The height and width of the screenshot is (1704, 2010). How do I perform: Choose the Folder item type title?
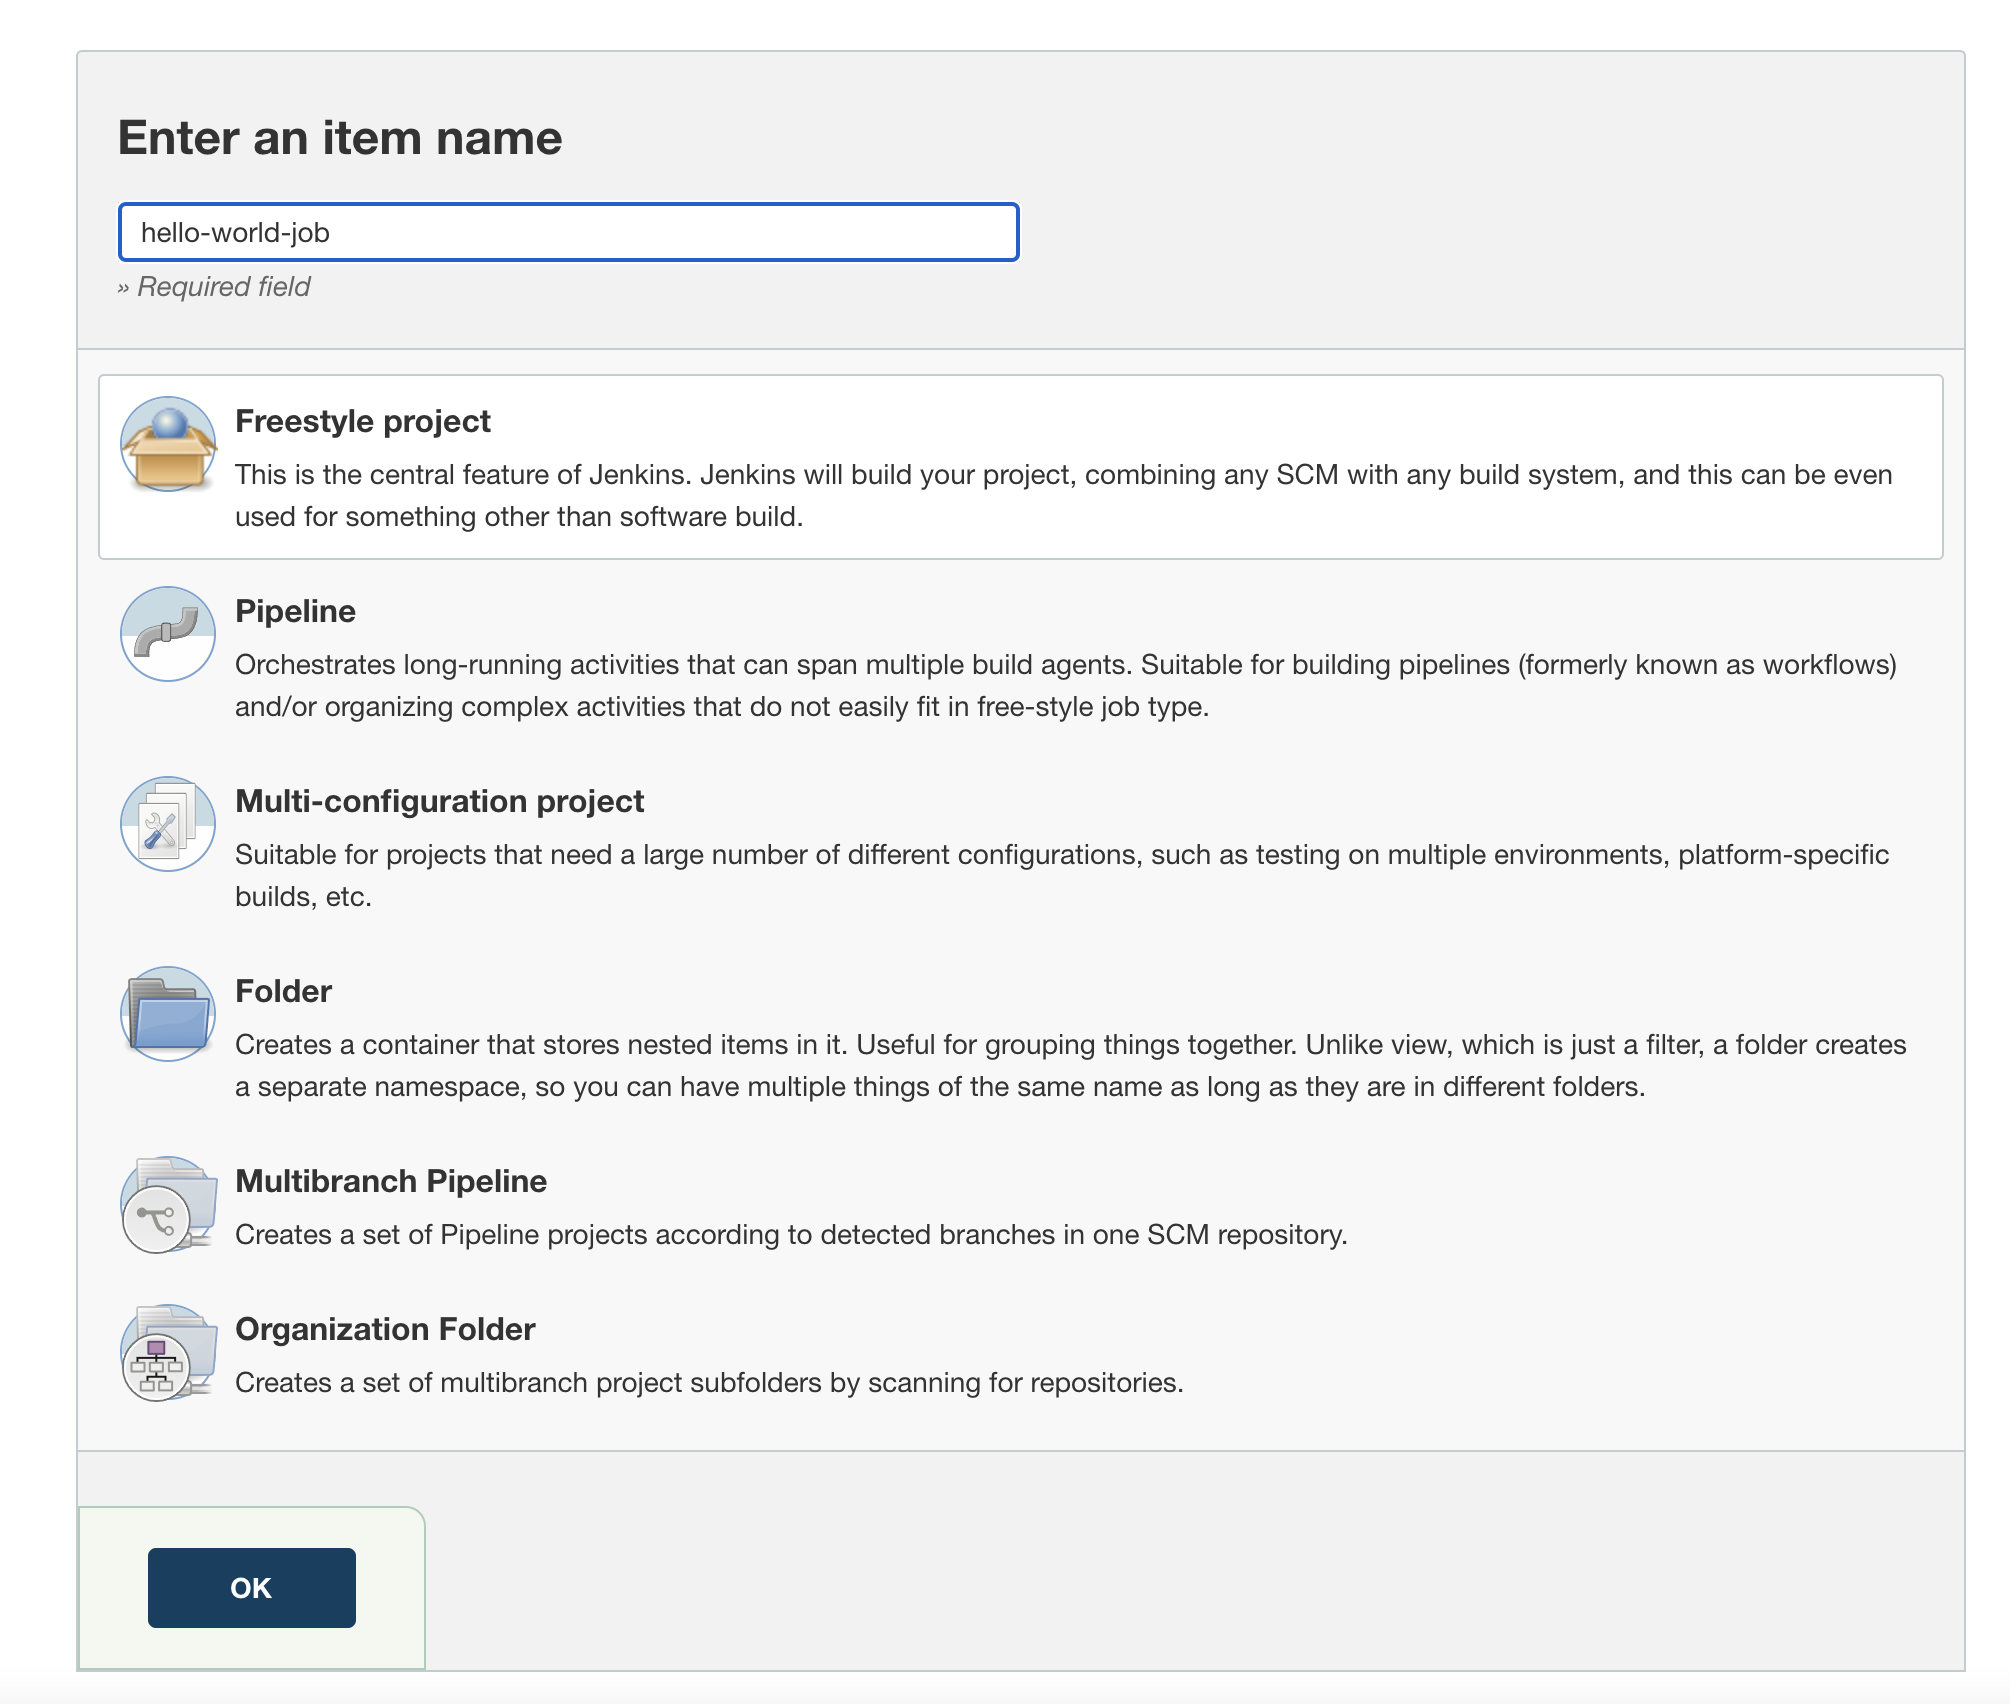[x=283, y=991]
